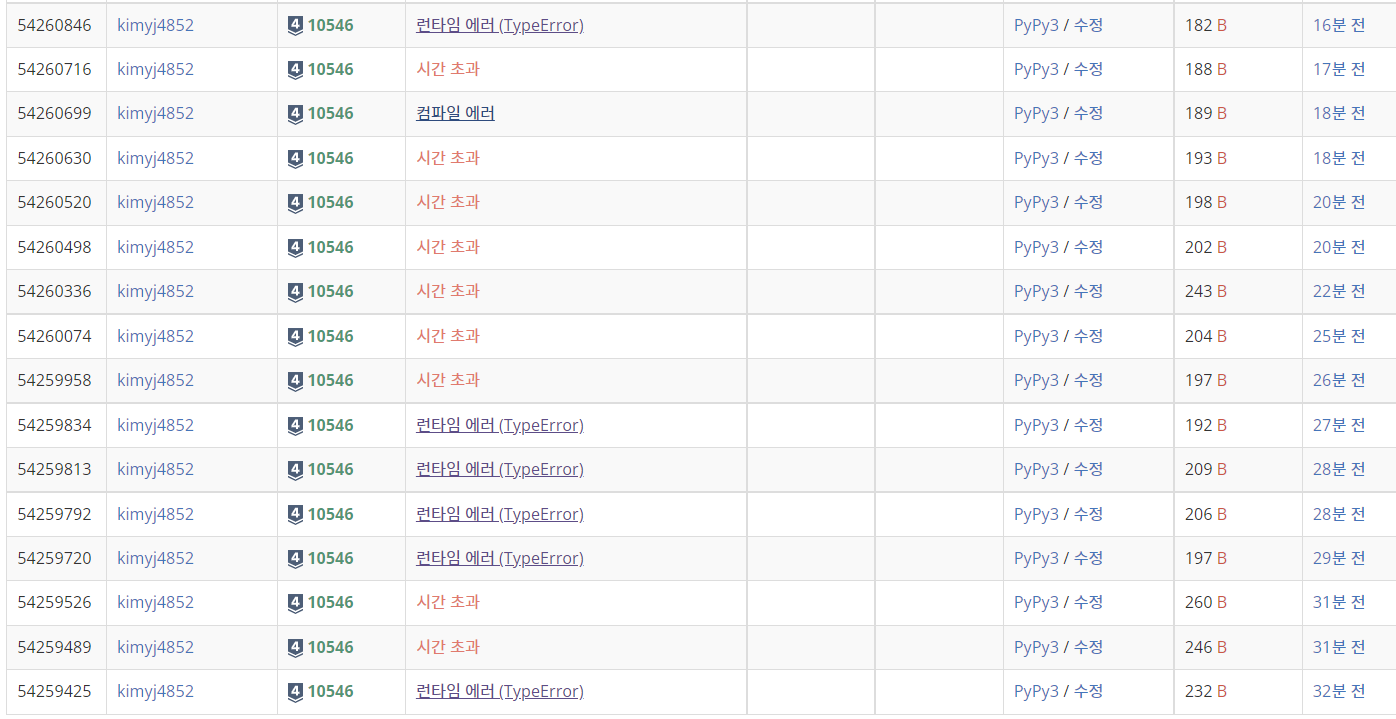
Task: Open kimyj4852's profile from submission 54259425
Action: click(x=155, y=691)
